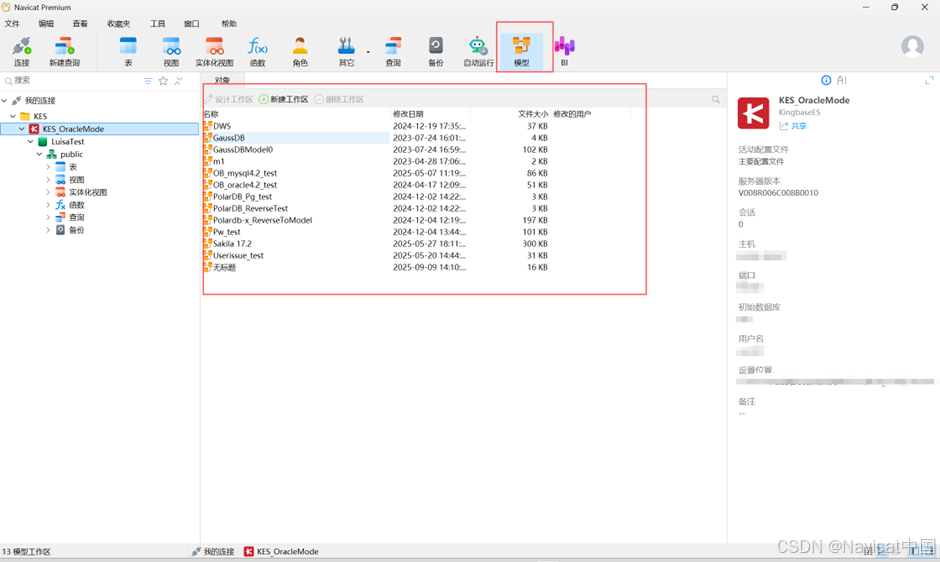Click the Others (其它) toolbar icon
The image size is (940, 562).
tap(346, 52)
